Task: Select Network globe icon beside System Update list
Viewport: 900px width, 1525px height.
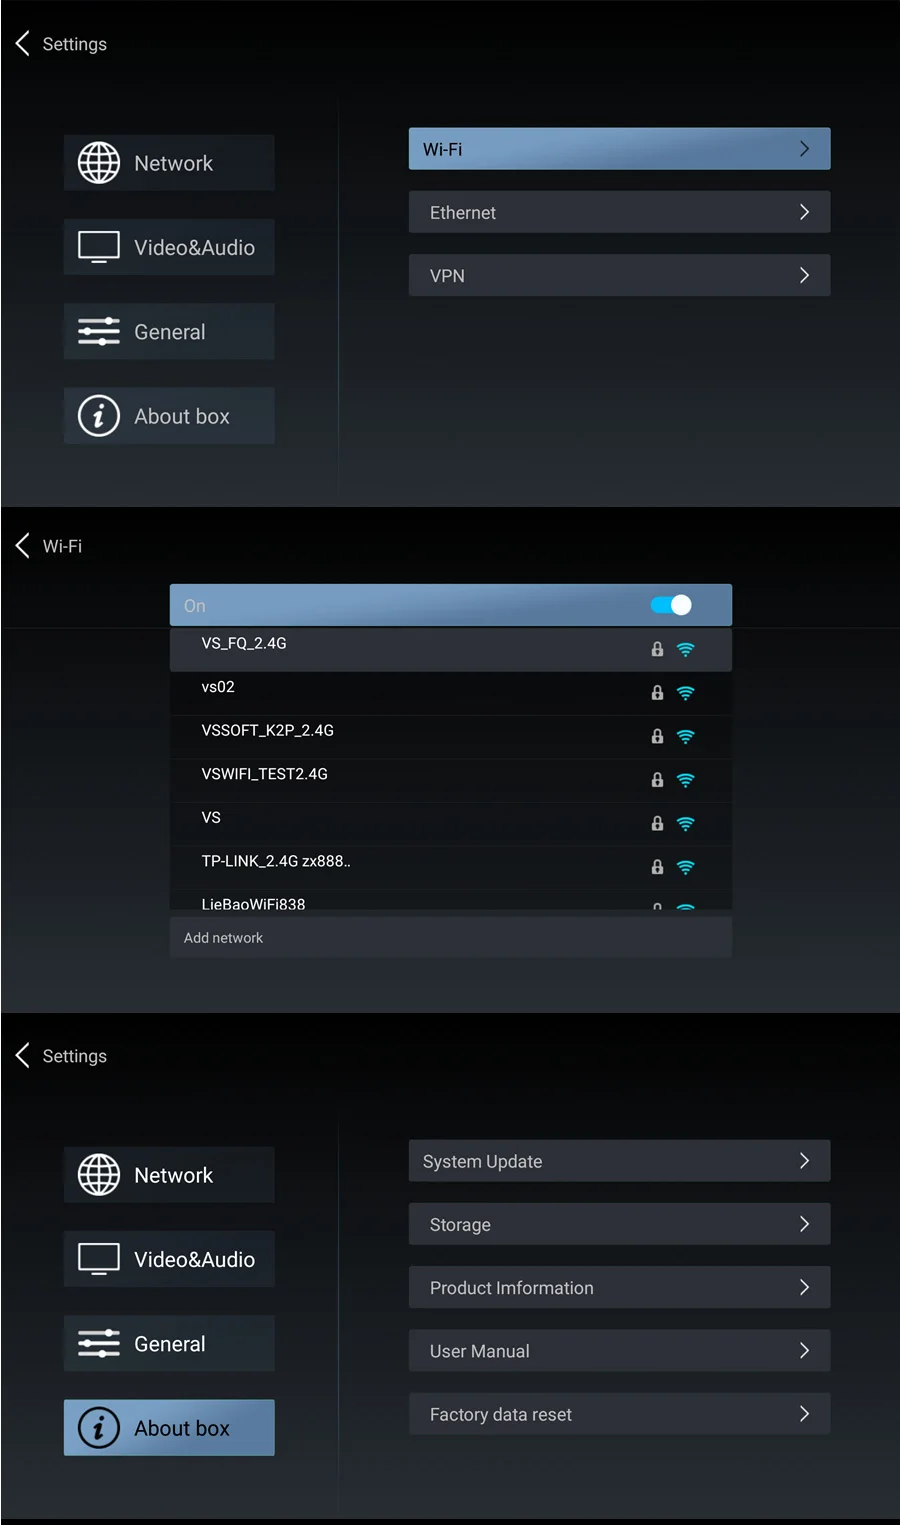Action: [x=99, y=1175]
